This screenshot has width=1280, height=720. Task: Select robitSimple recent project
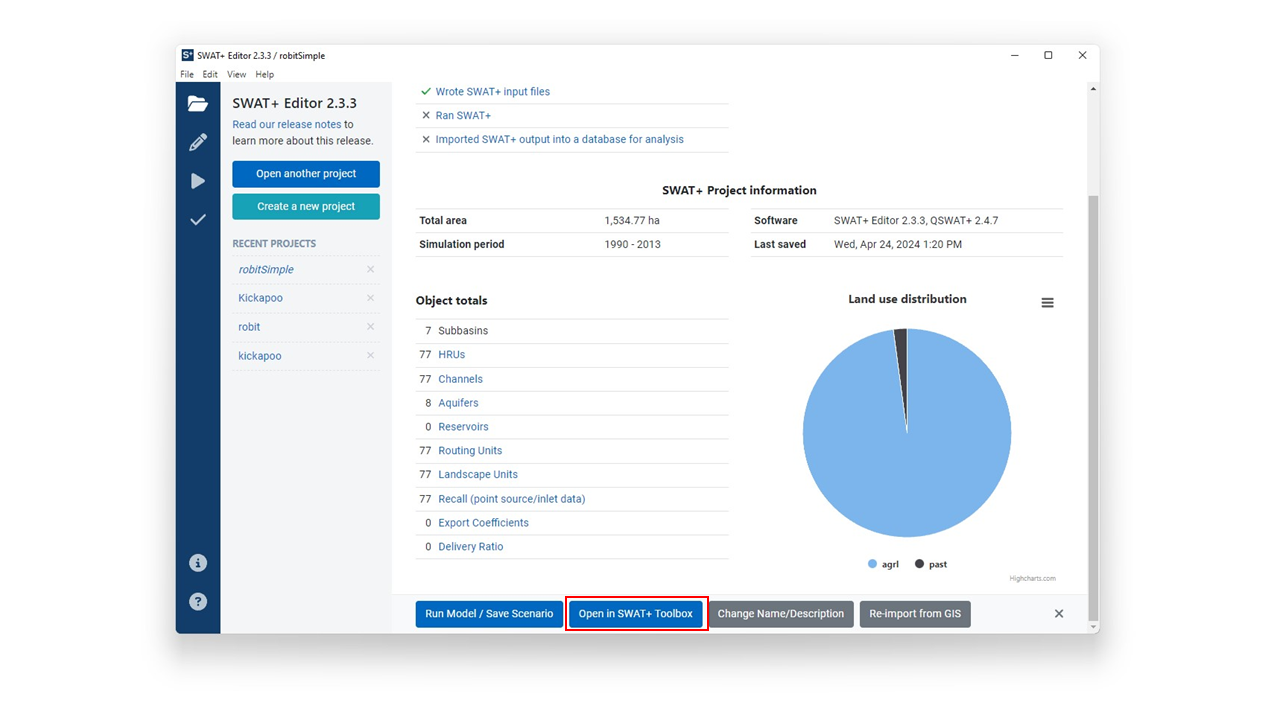click(x=266, y=270)
